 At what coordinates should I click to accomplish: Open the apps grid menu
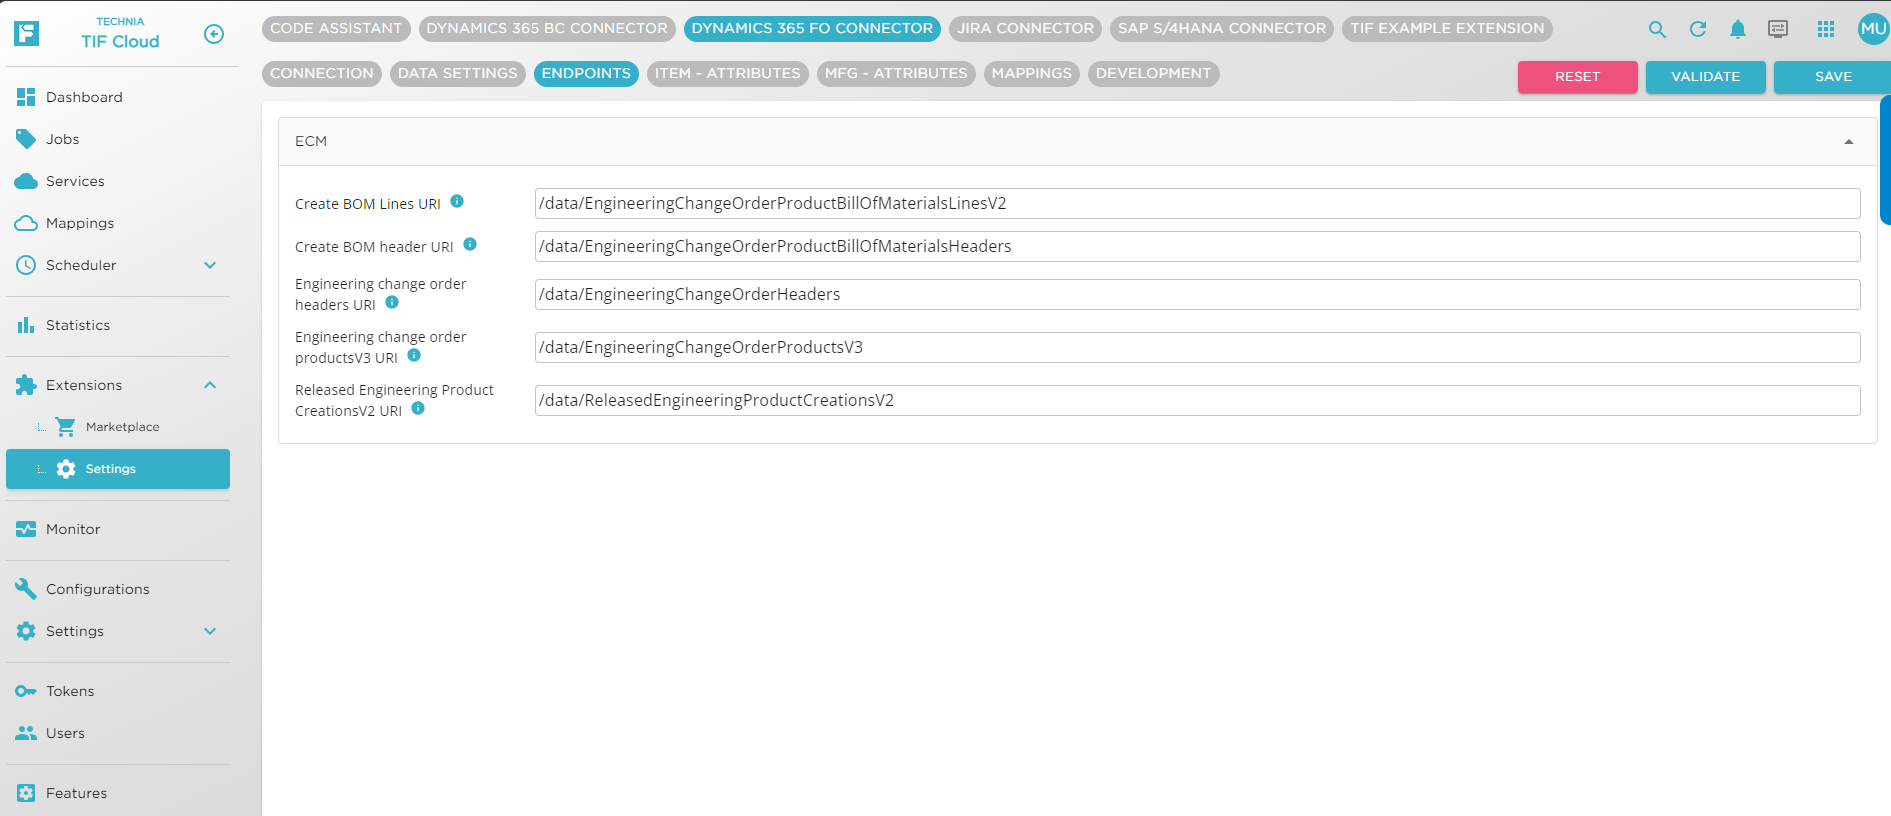coord(1825,30)
